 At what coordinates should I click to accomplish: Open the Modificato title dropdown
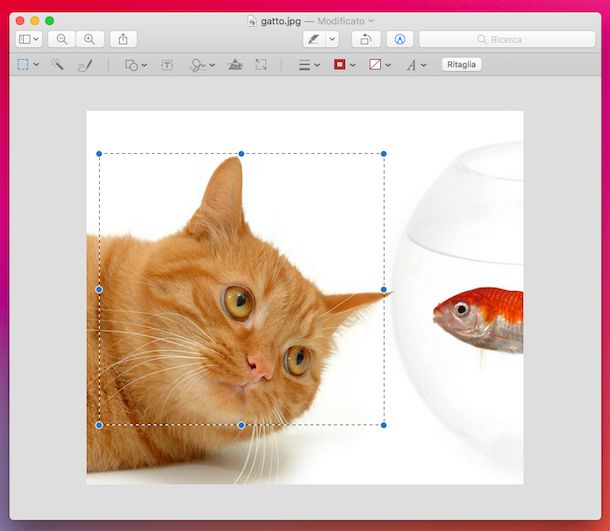pos(345,21)
